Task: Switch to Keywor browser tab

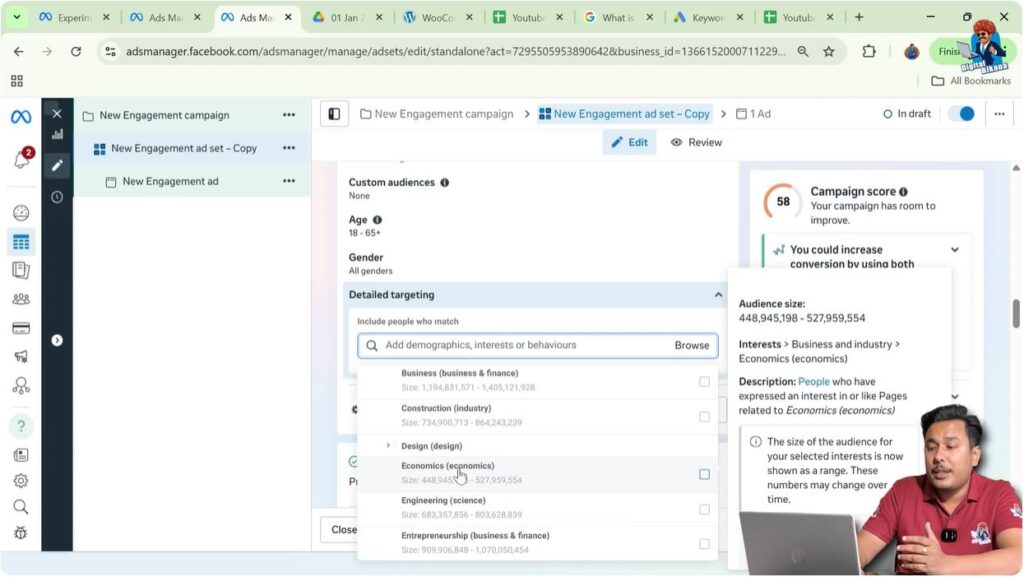Action: 708,18
